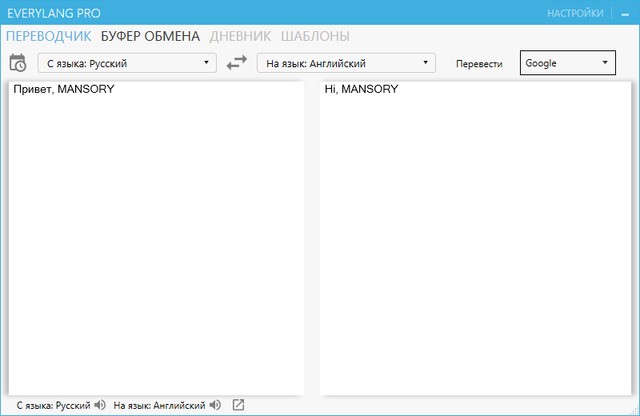Image resolution: width=640 pixels, height=416 pixels.
Task: Open НАСТРОЙКИ in the title bar
Action: [x=575, y=13]
